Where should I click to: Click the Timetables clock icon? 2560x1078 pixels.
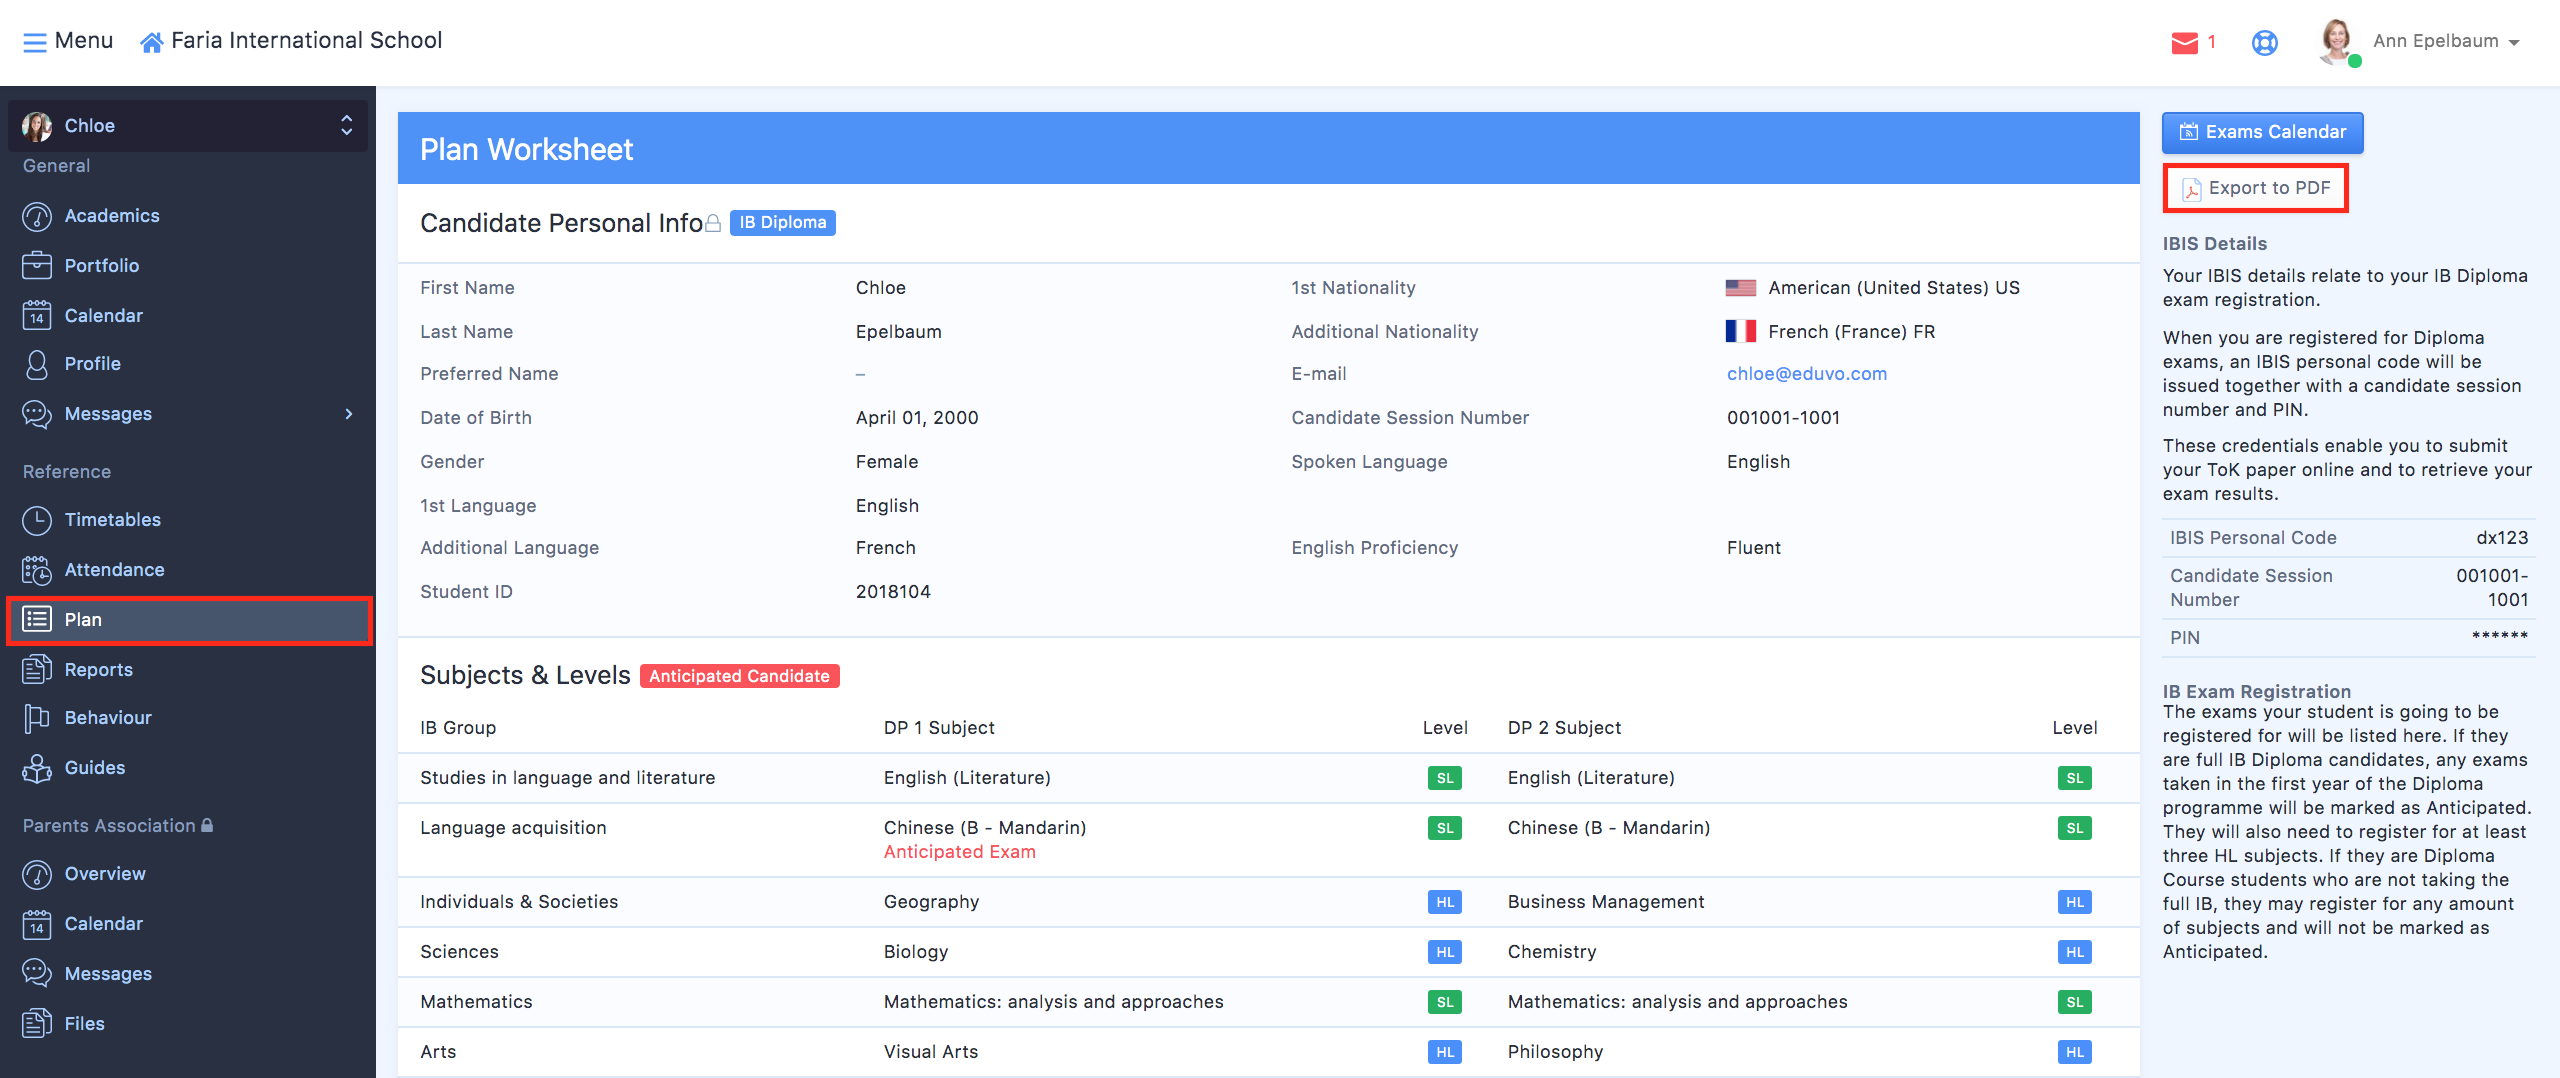pos(37,520)
